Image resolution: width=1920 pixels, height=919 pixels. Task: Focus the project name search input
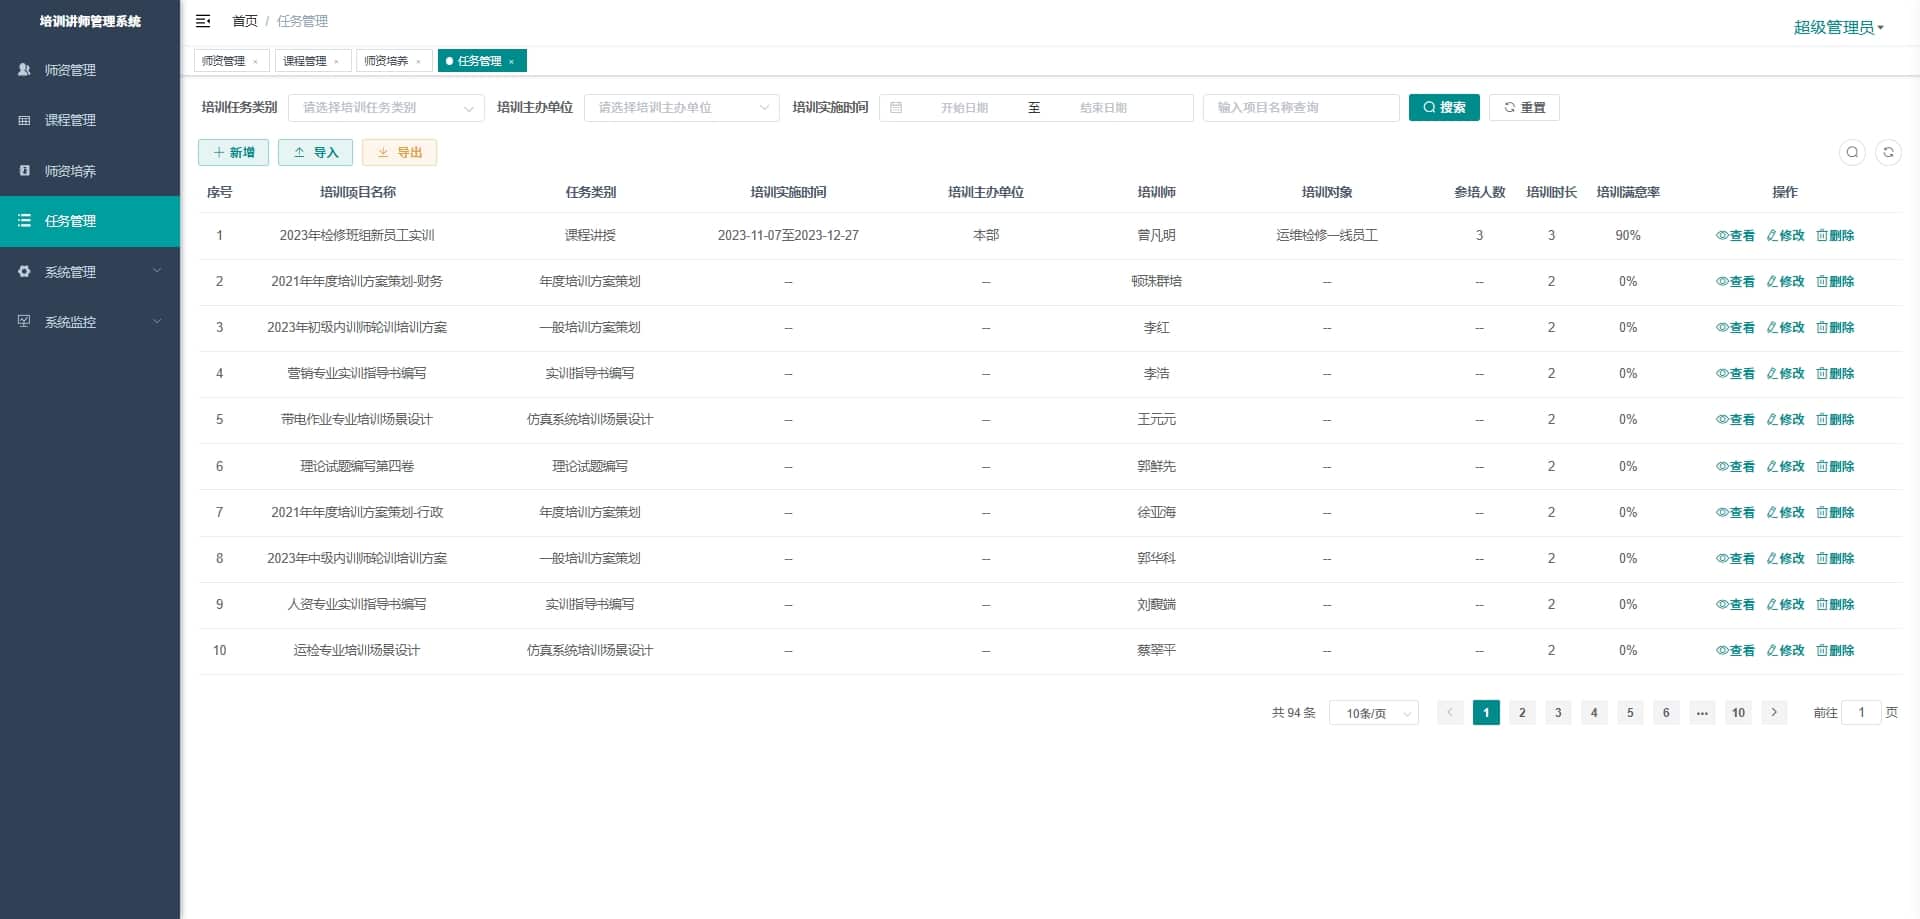1301,108
